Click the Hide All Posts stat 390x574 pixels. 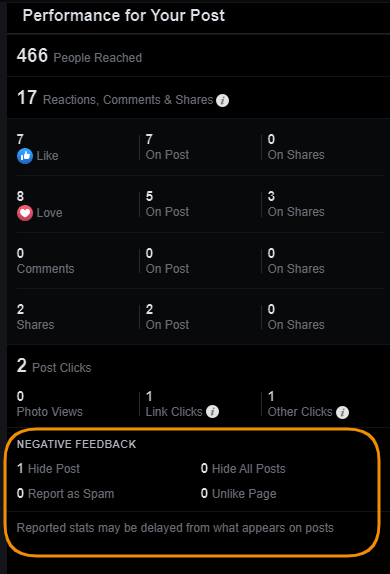point(243,469)
